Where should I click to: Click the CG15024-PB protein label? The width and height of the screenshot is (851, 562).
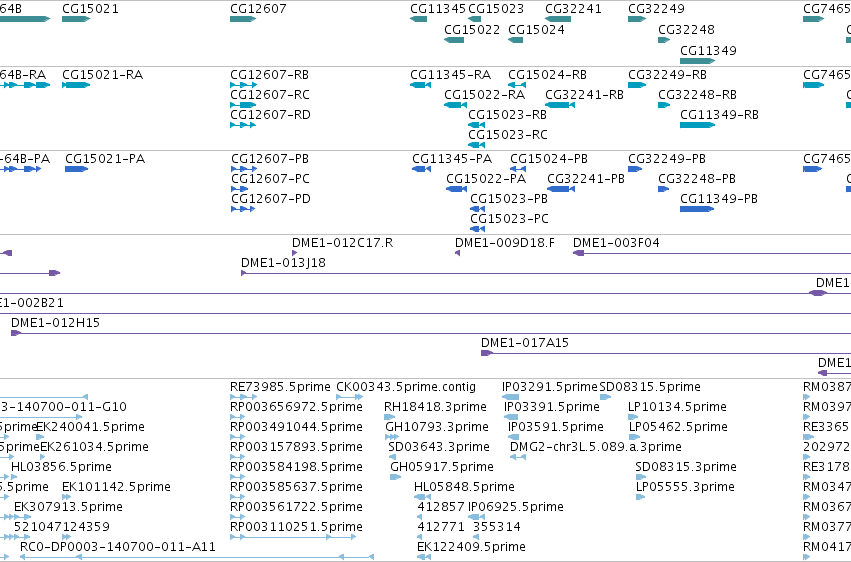[549, 158]
